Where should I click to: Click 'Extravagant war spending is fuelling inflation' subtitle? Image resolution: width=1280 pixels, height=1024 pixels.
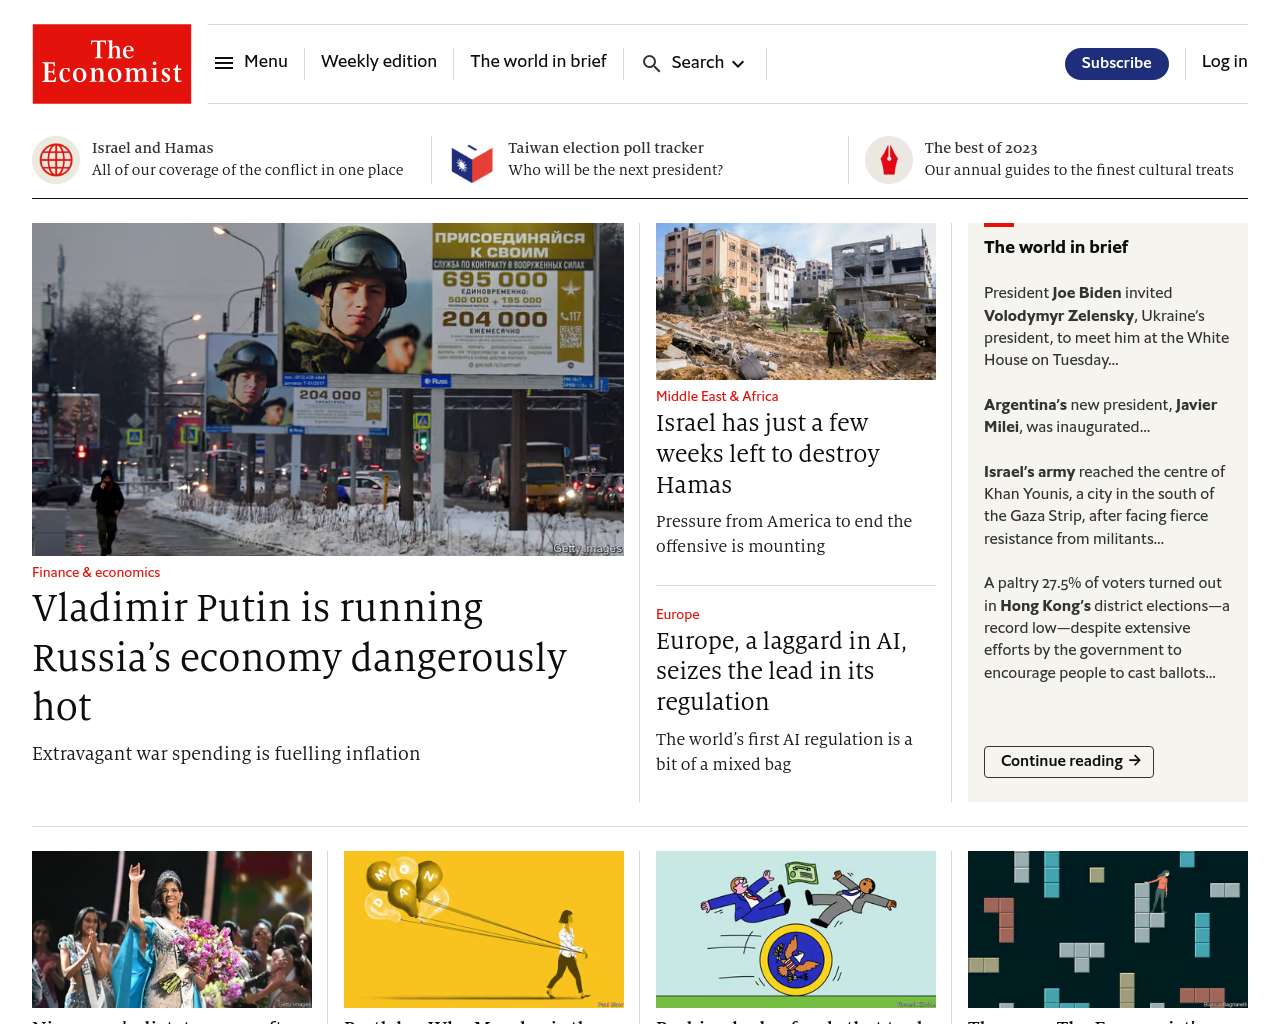(226, 754)
